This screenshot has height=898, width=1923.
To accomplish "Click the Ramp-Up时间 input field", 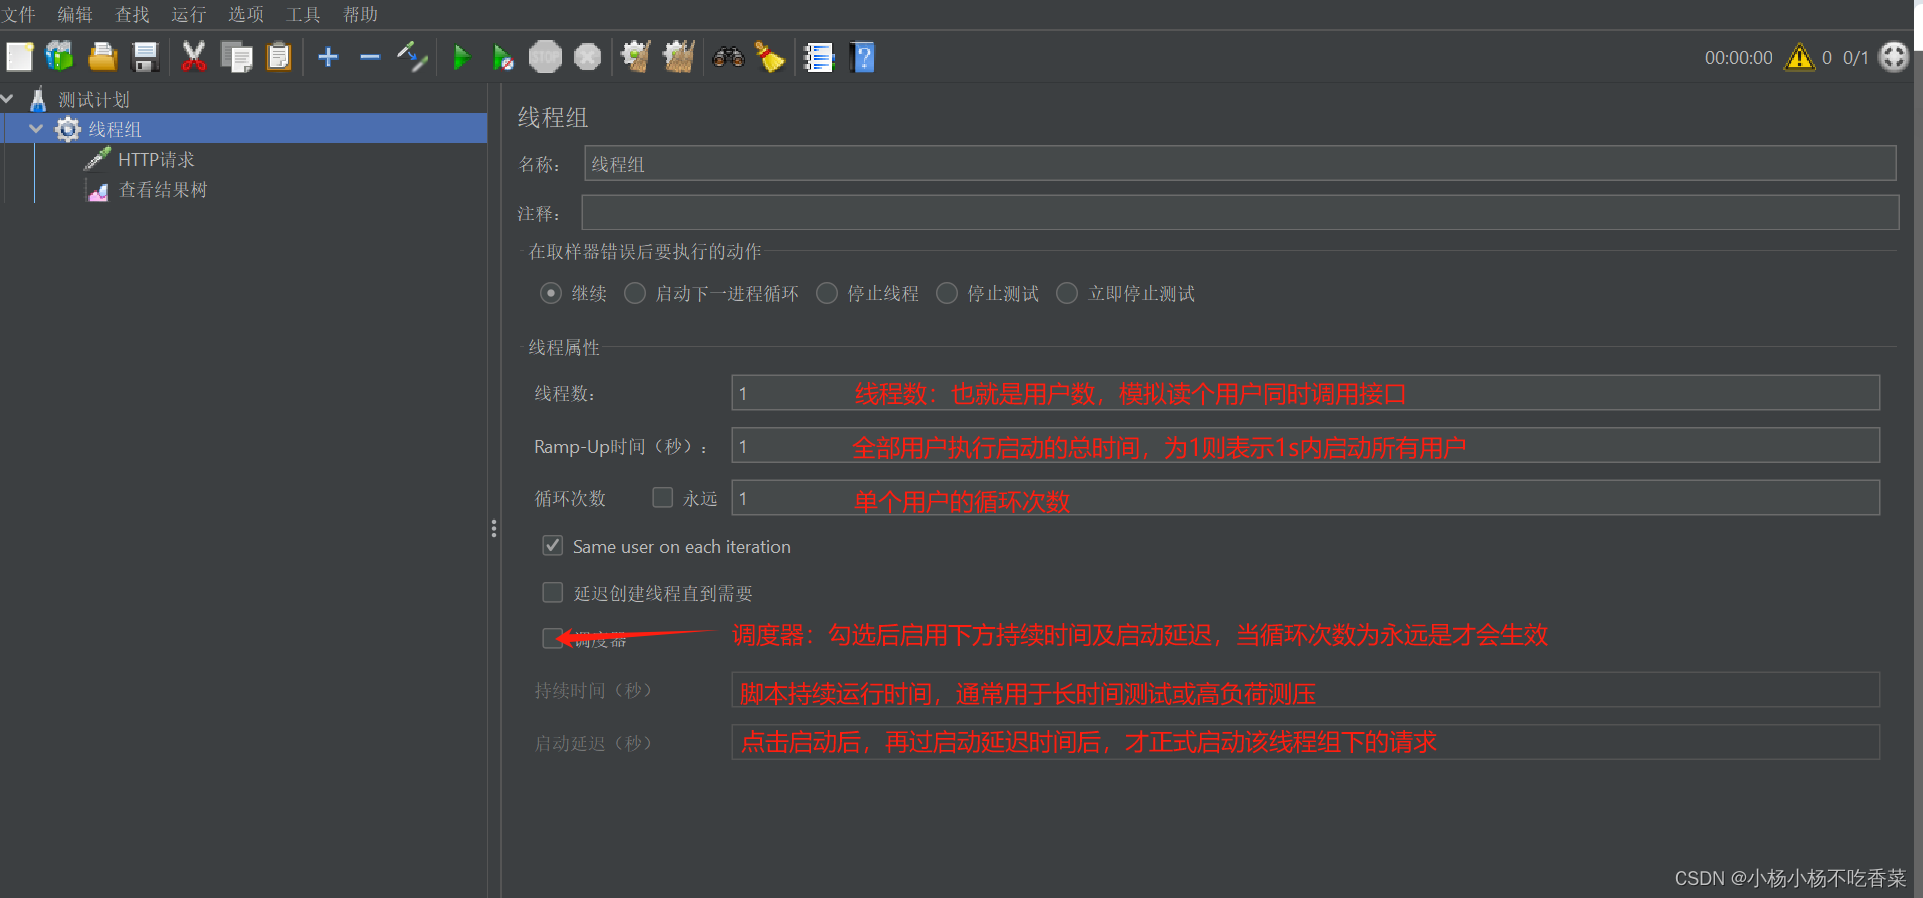I will click(1305, 445).
